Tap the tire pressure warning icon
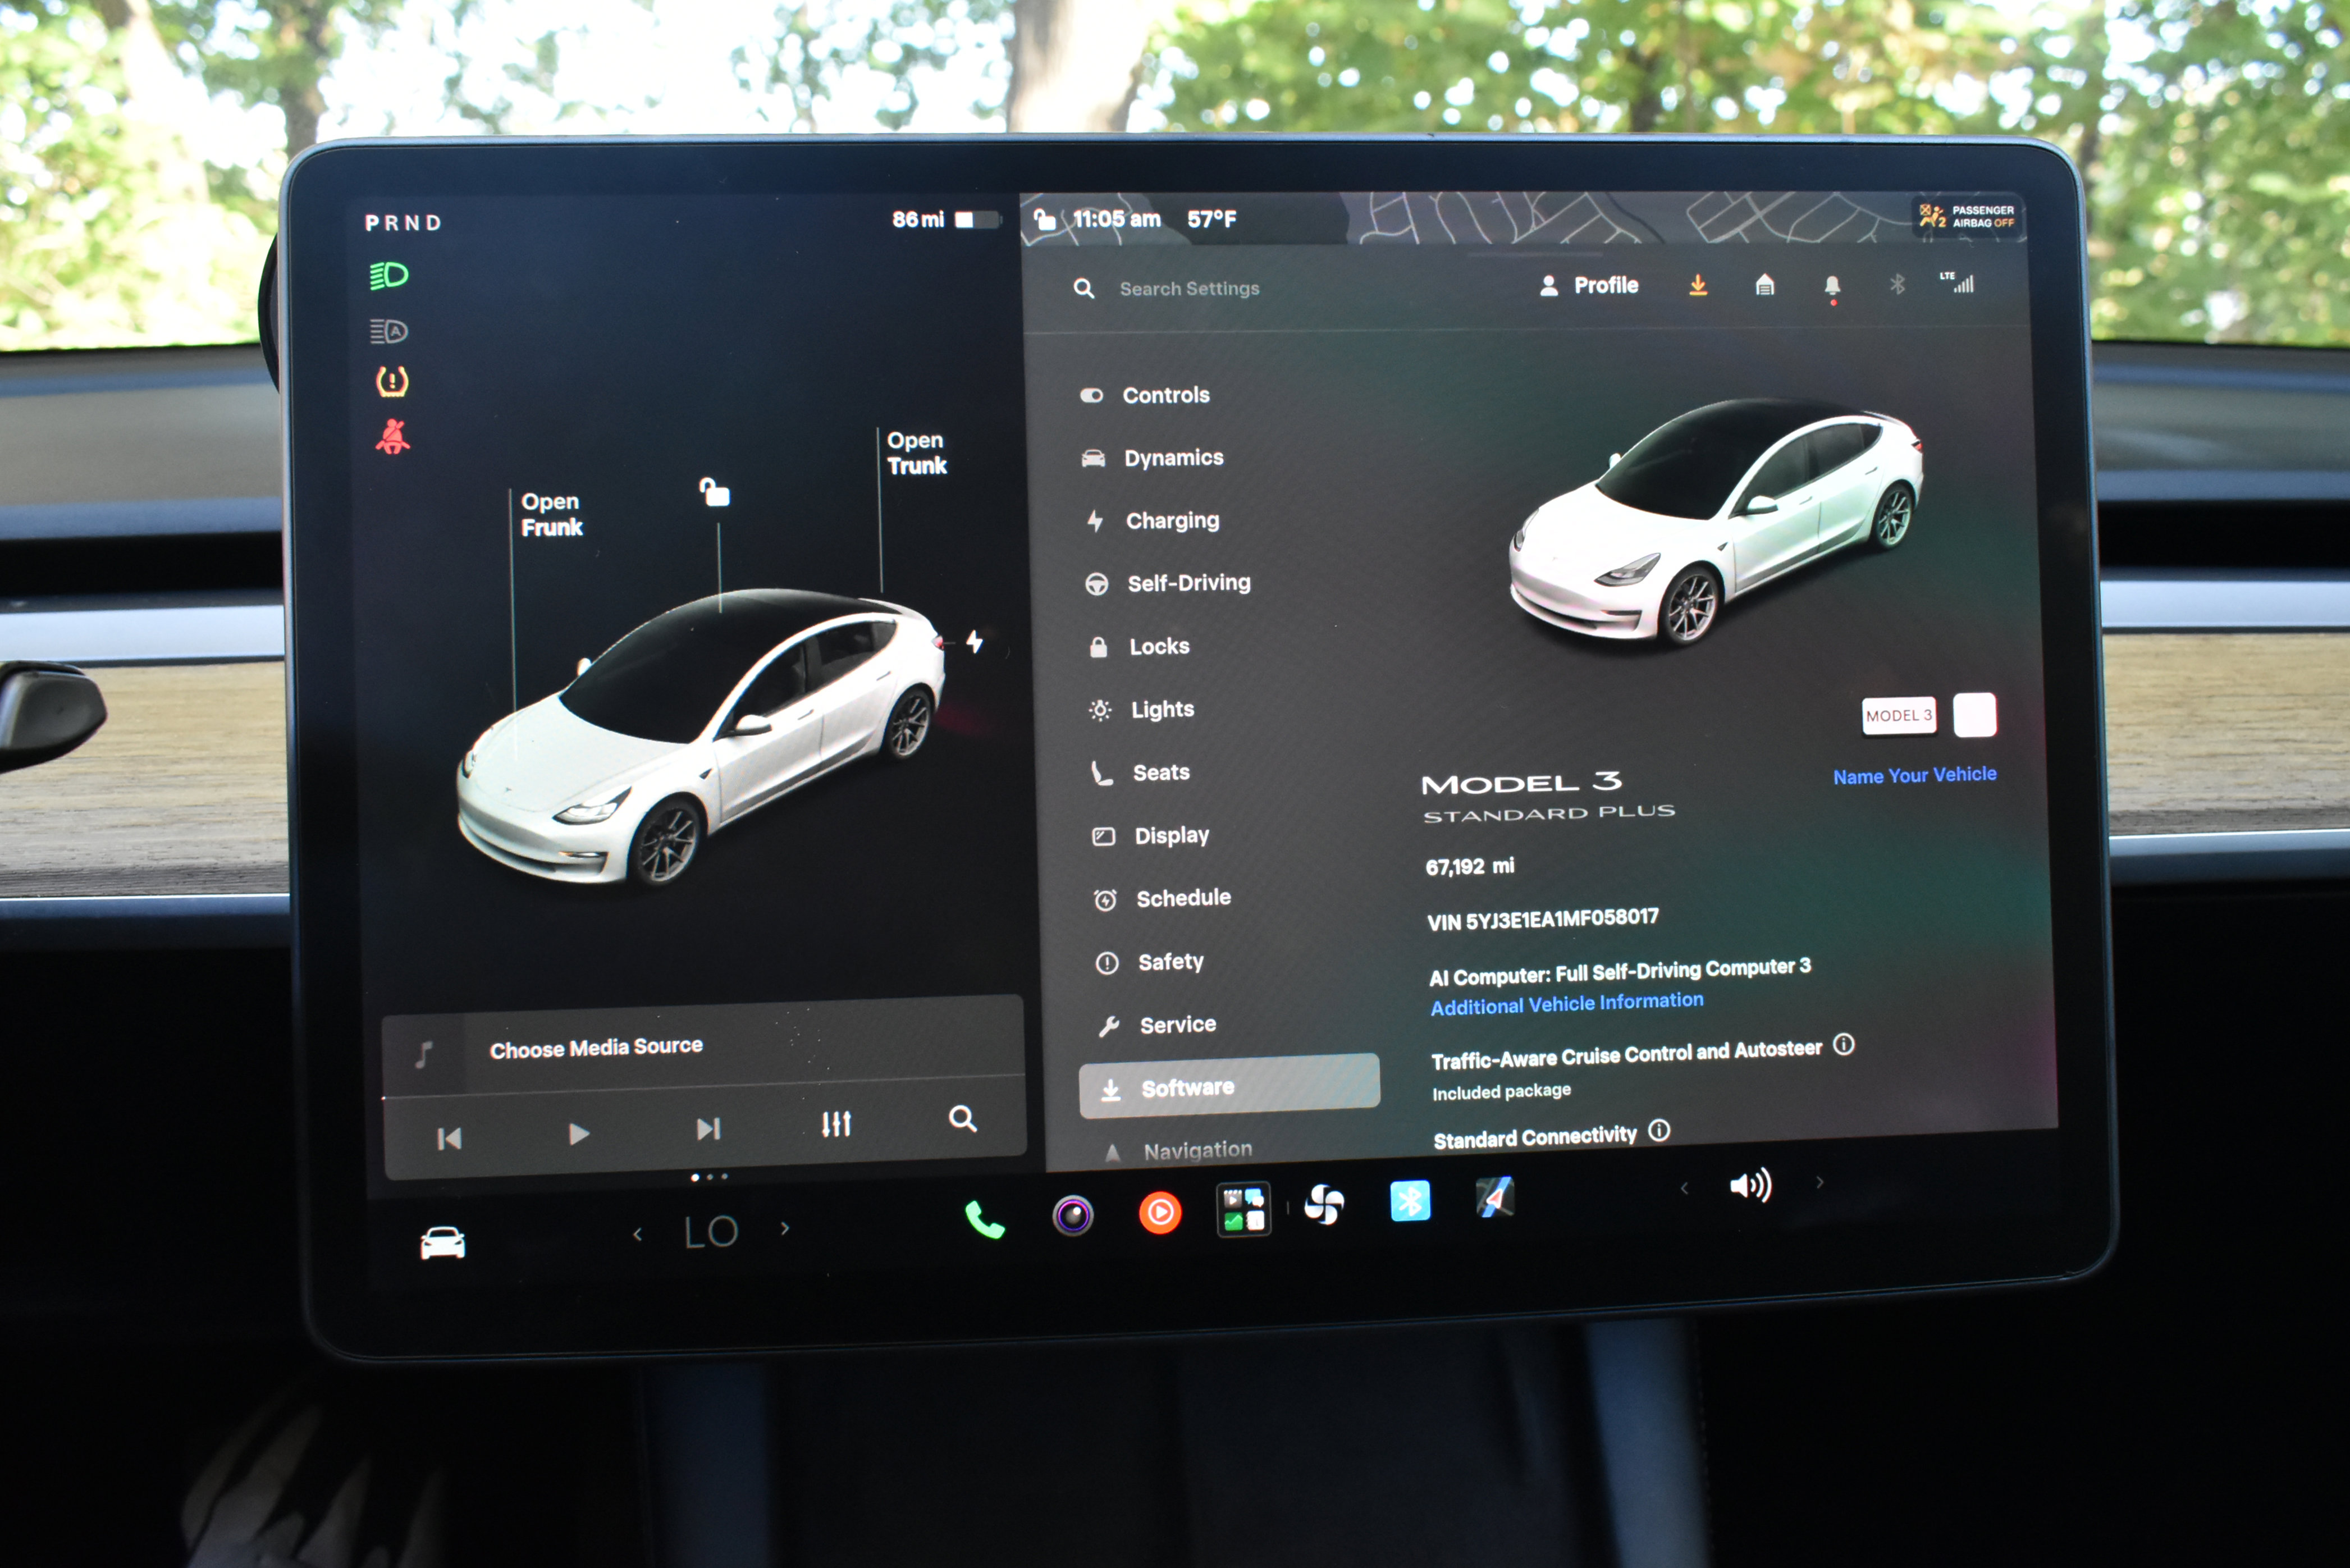2350x1568 pixels. [392, 381]
